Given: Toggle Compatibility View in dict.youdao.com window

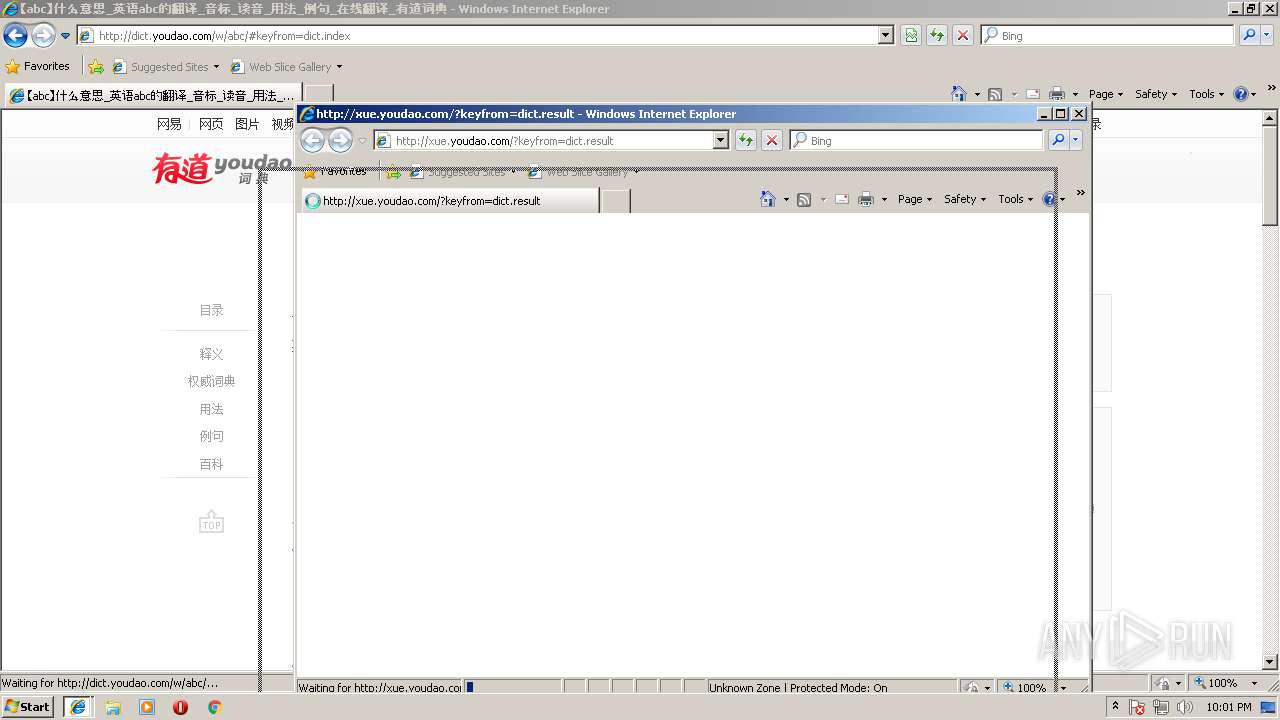Looking at the screenshot, I should tap(911, 35).
